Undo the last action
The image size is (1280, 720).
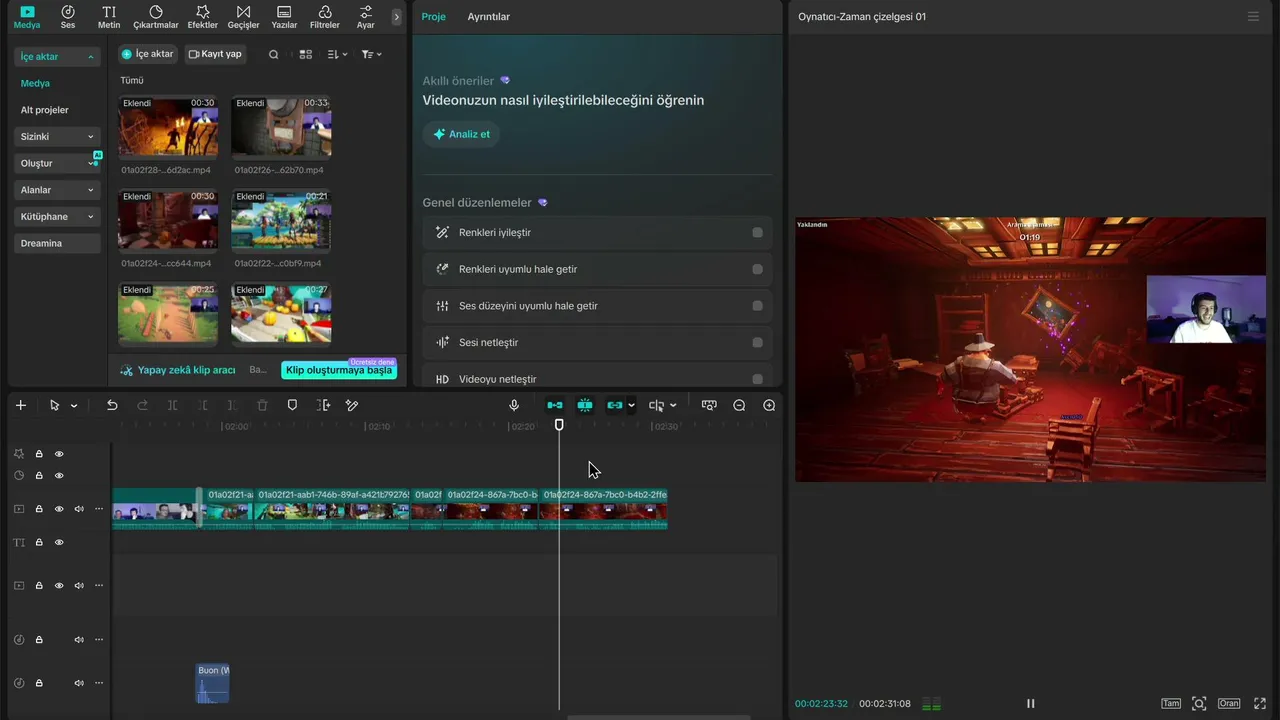112,405
